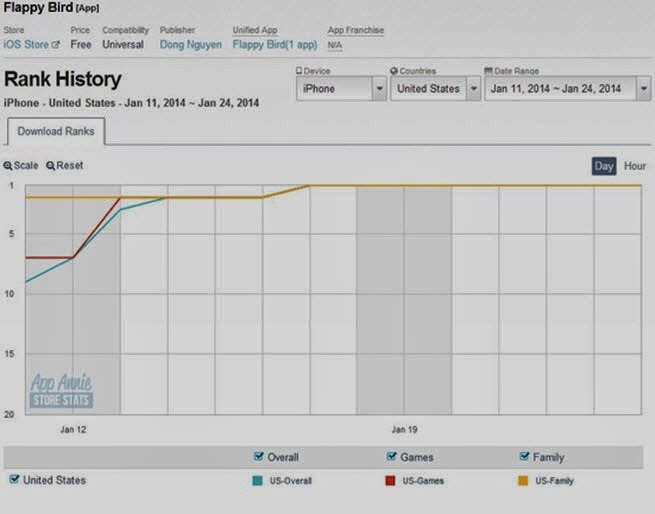Click the Flappy Bird app title
This screenshot has width=655, height=514.
[38, 7]
